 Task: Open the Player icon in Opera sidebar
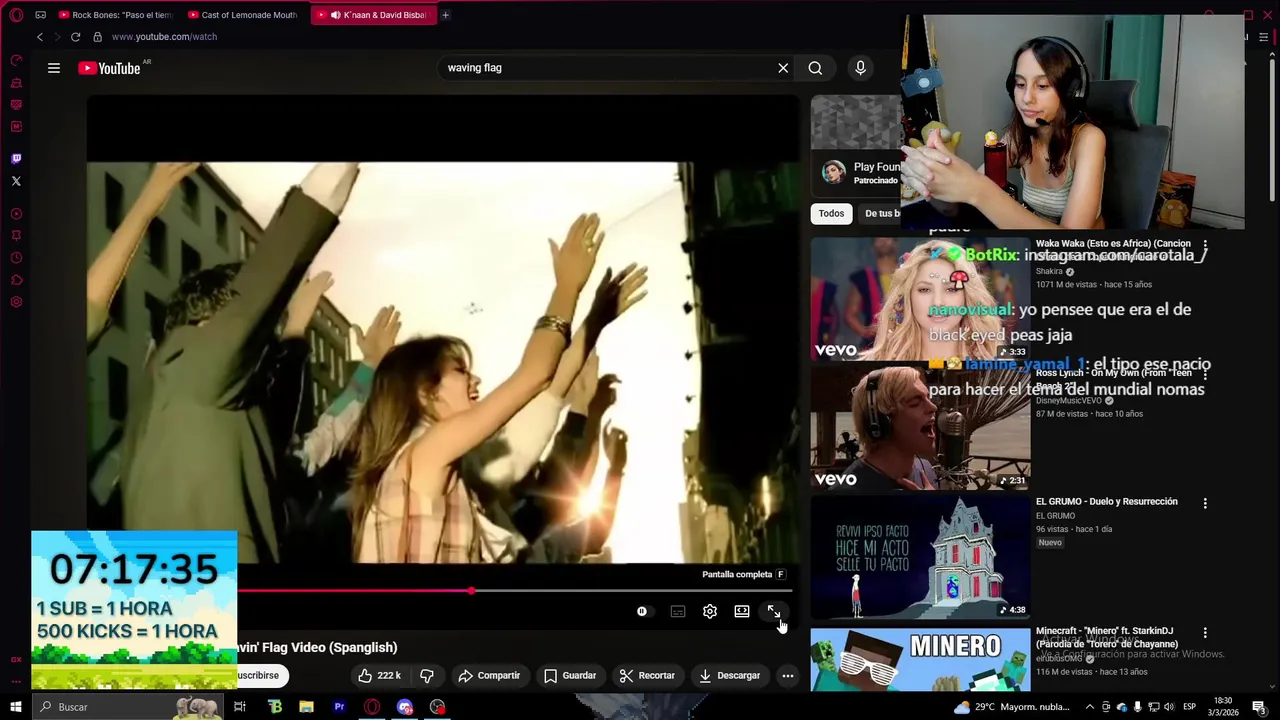click(16, 214)
